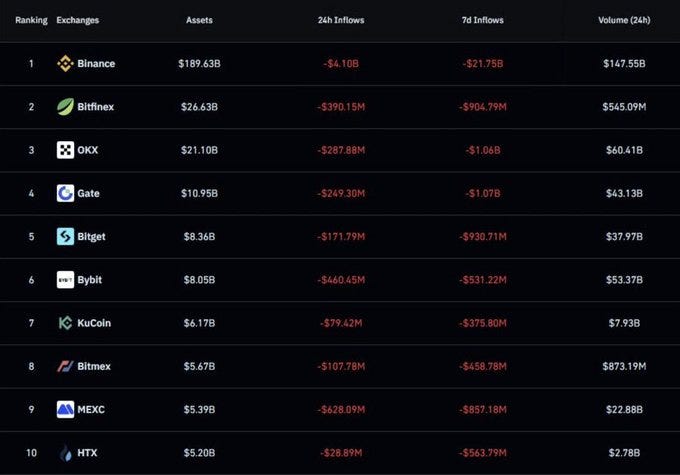Click the OKX checkered logo icon
The image size is (680, 475).
tap(65, 150)
